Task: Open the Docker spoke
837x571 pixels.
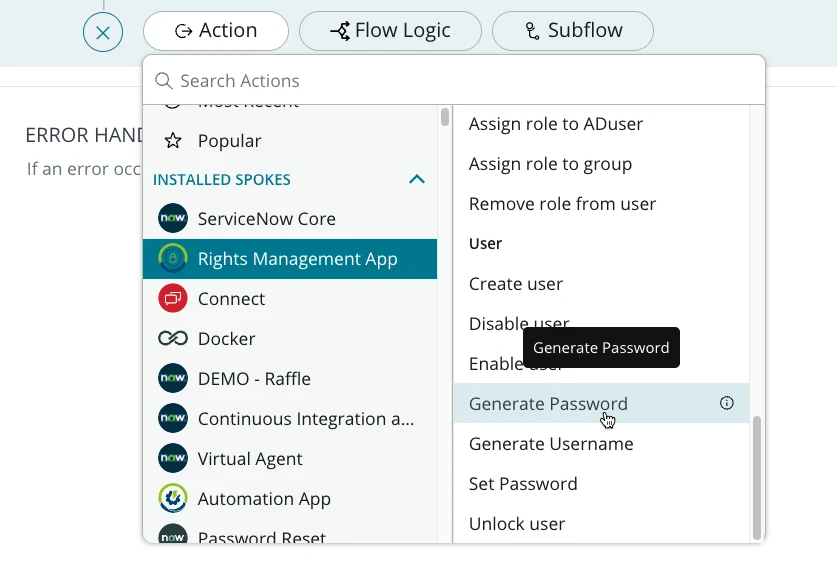Action: click(290, 339)
